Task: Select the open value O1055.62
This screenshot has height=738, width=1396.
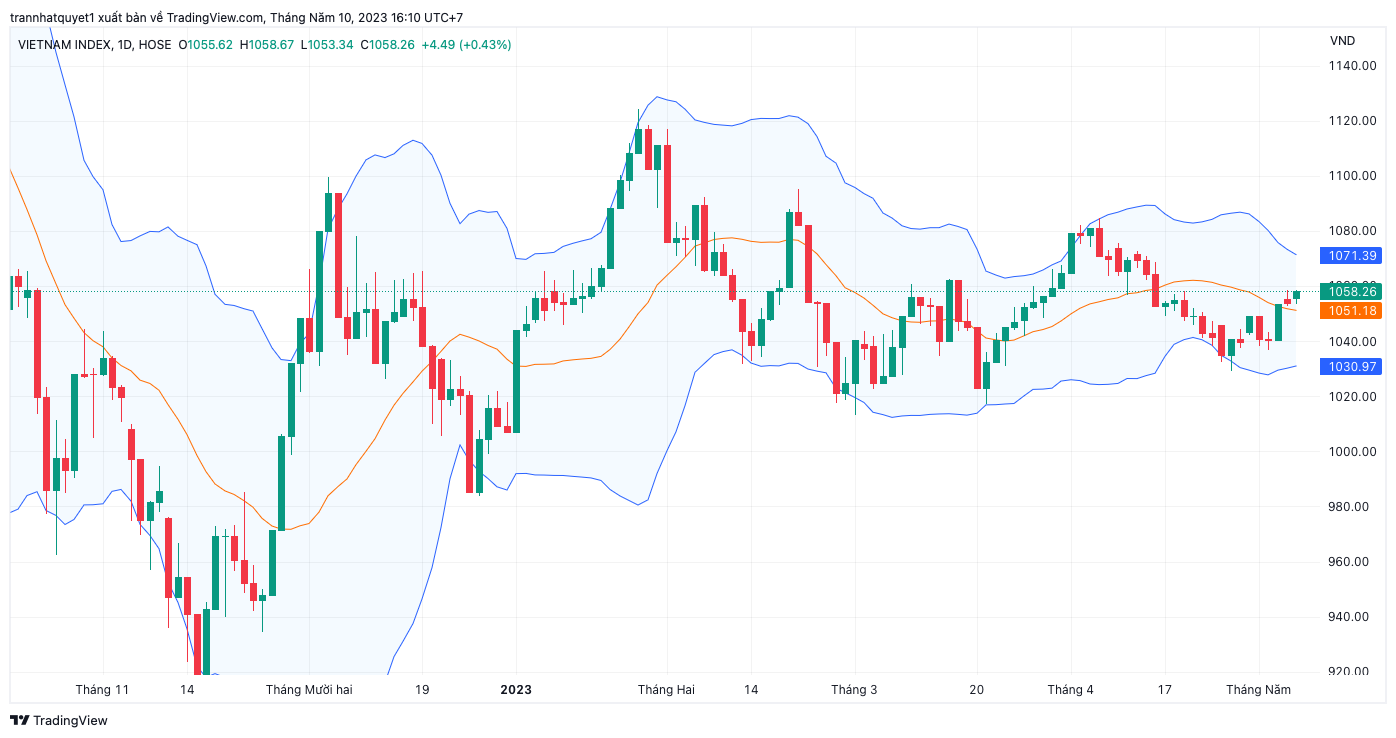Action: tap(205, 45)
